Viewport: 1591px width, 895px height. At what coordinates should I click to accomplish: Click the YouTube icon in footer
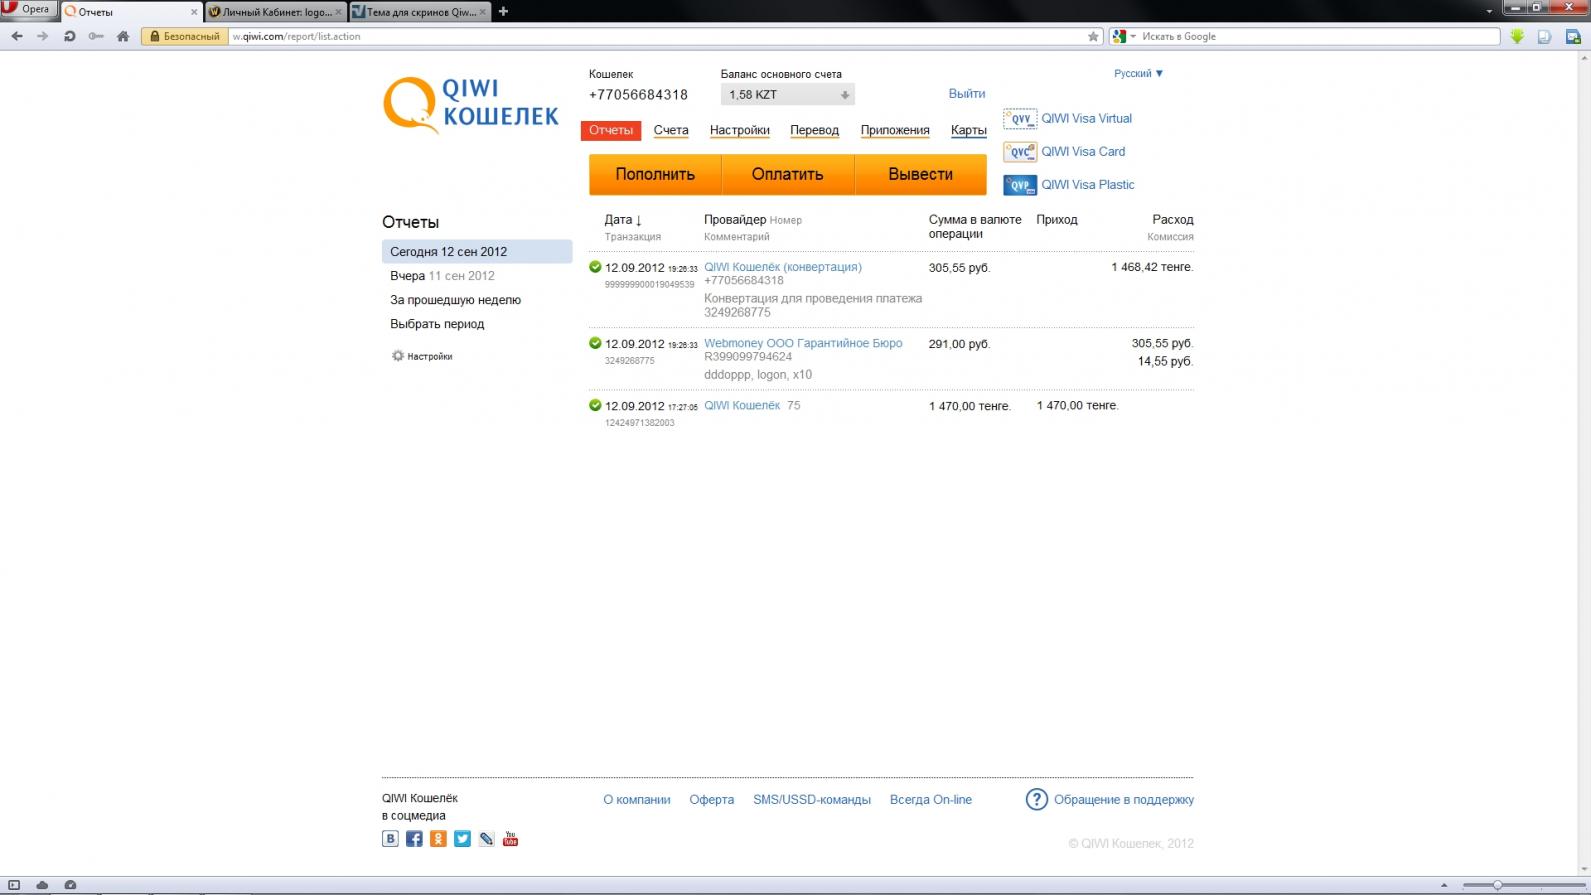click(510, 839)
